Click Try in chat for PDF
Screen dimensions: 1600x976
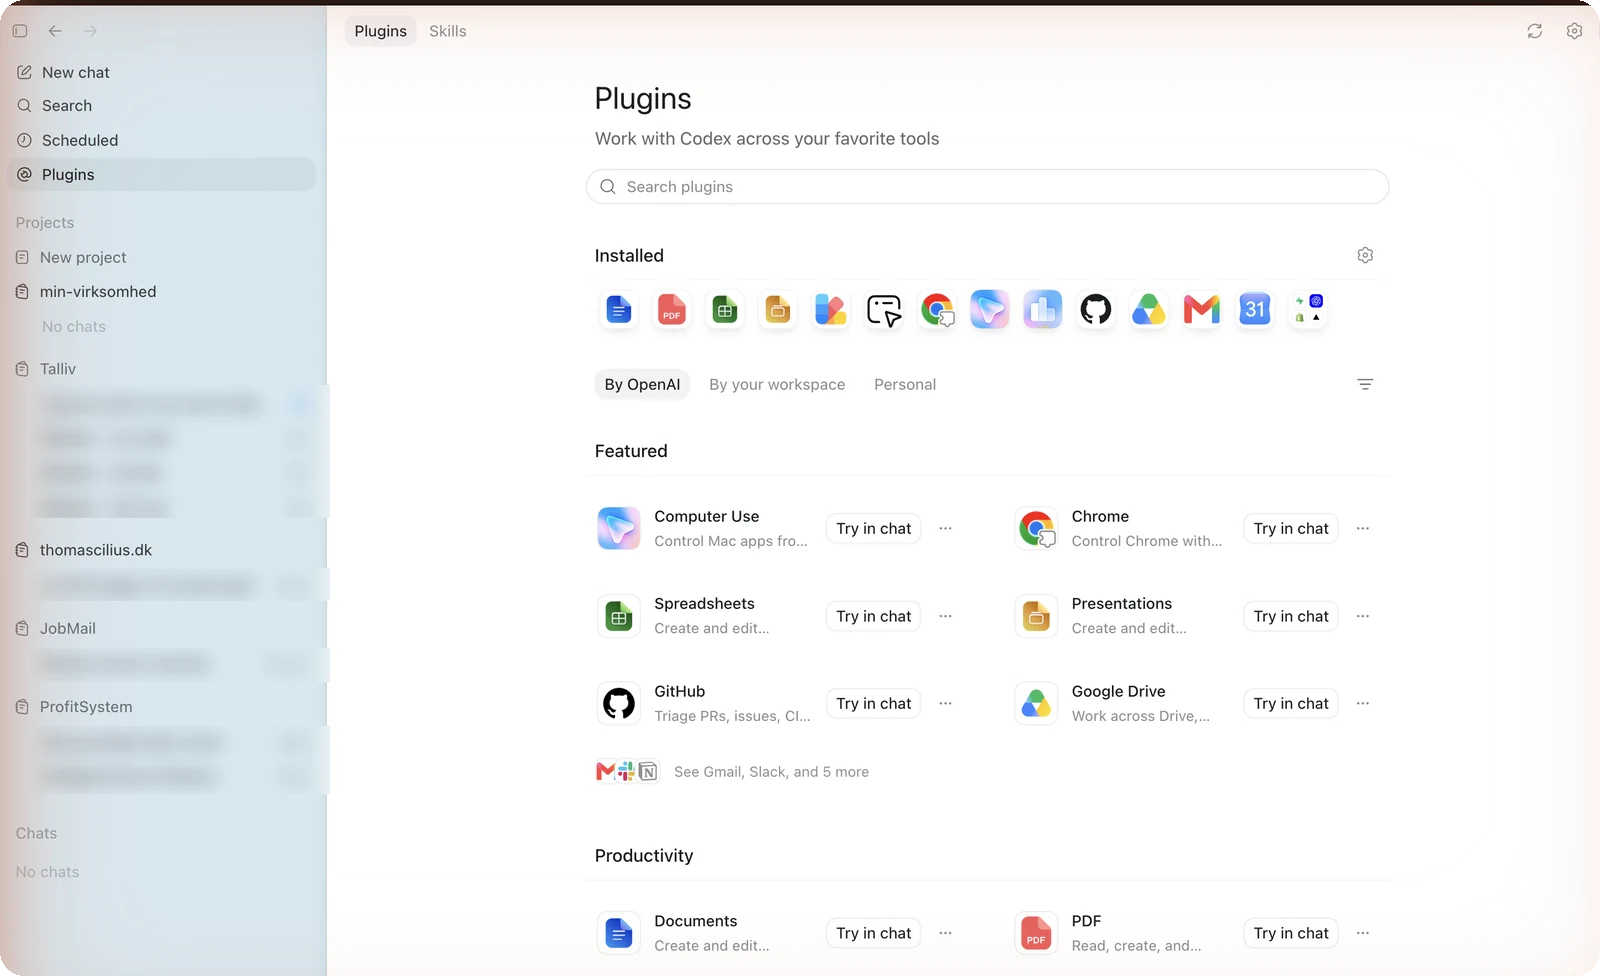(x=1291, y=933)
